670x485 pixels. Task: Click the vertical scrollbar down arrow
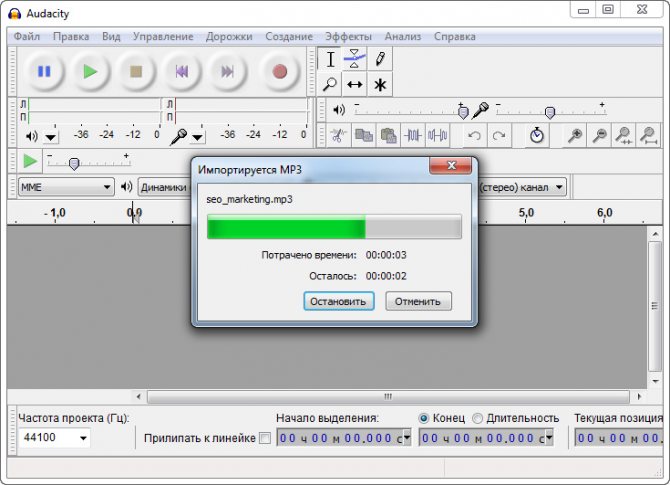click(x=655, y=381)
